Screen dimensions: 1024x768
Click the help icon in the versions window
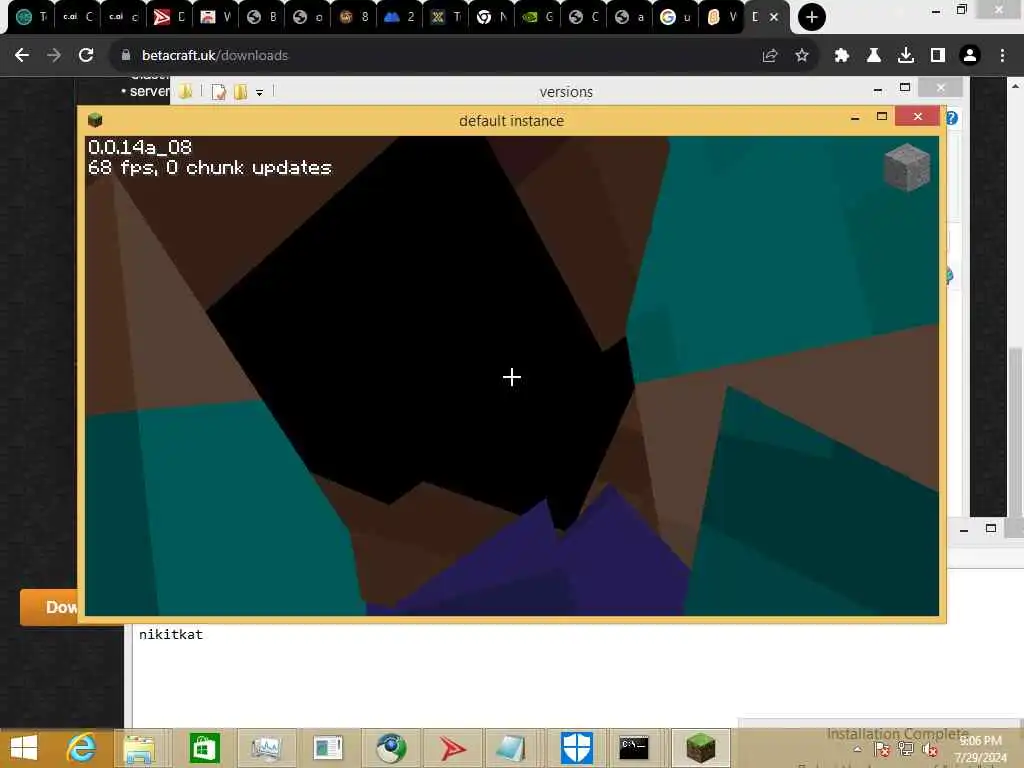click(952, 118)
